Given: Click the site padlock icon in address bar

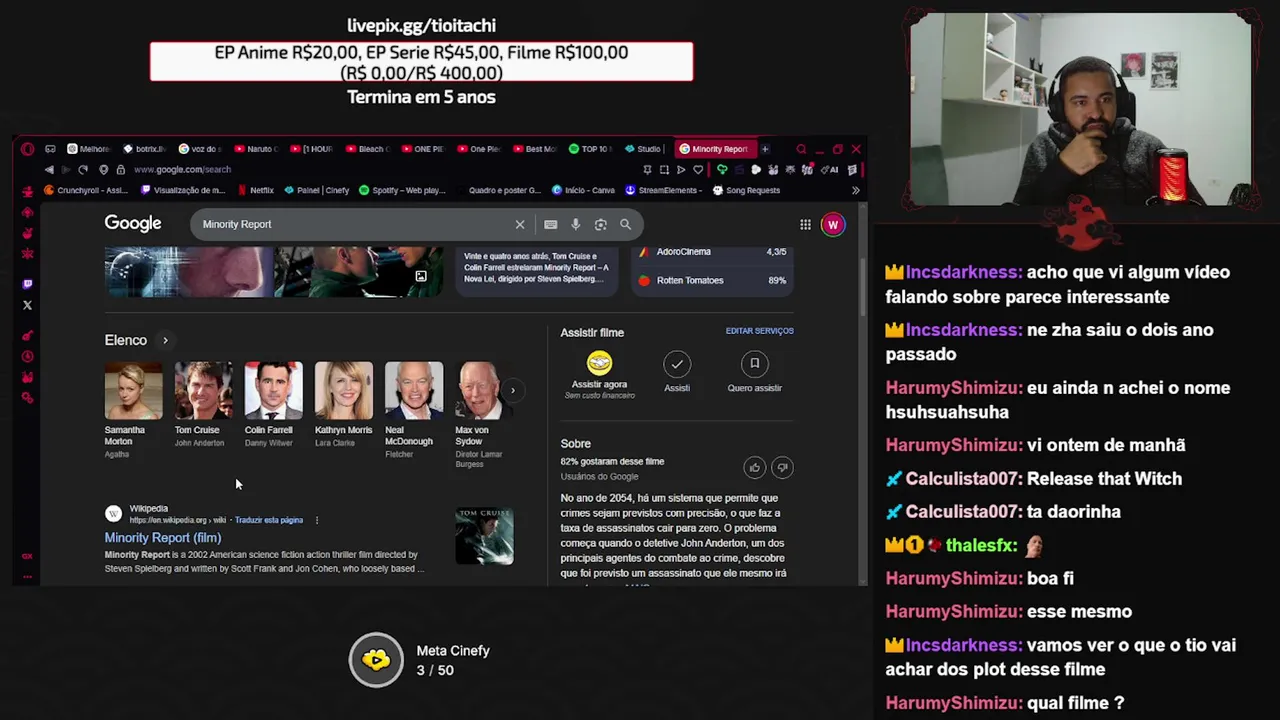Looking at the screenshot, I should click(120, 170).
